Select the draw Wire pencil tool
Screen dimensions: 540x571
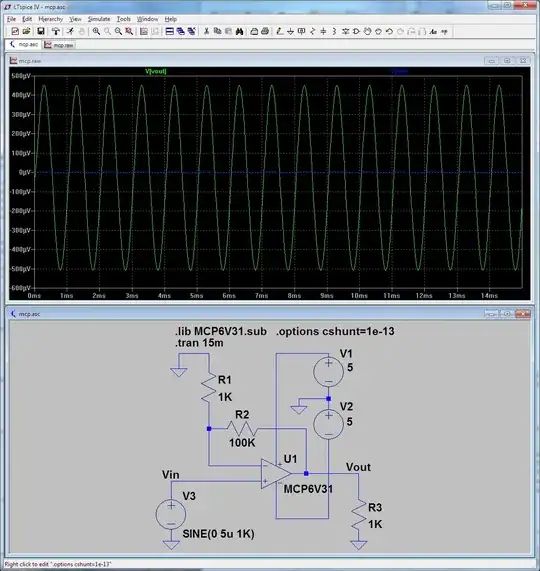pyautogui.click(x=279, y=31)
